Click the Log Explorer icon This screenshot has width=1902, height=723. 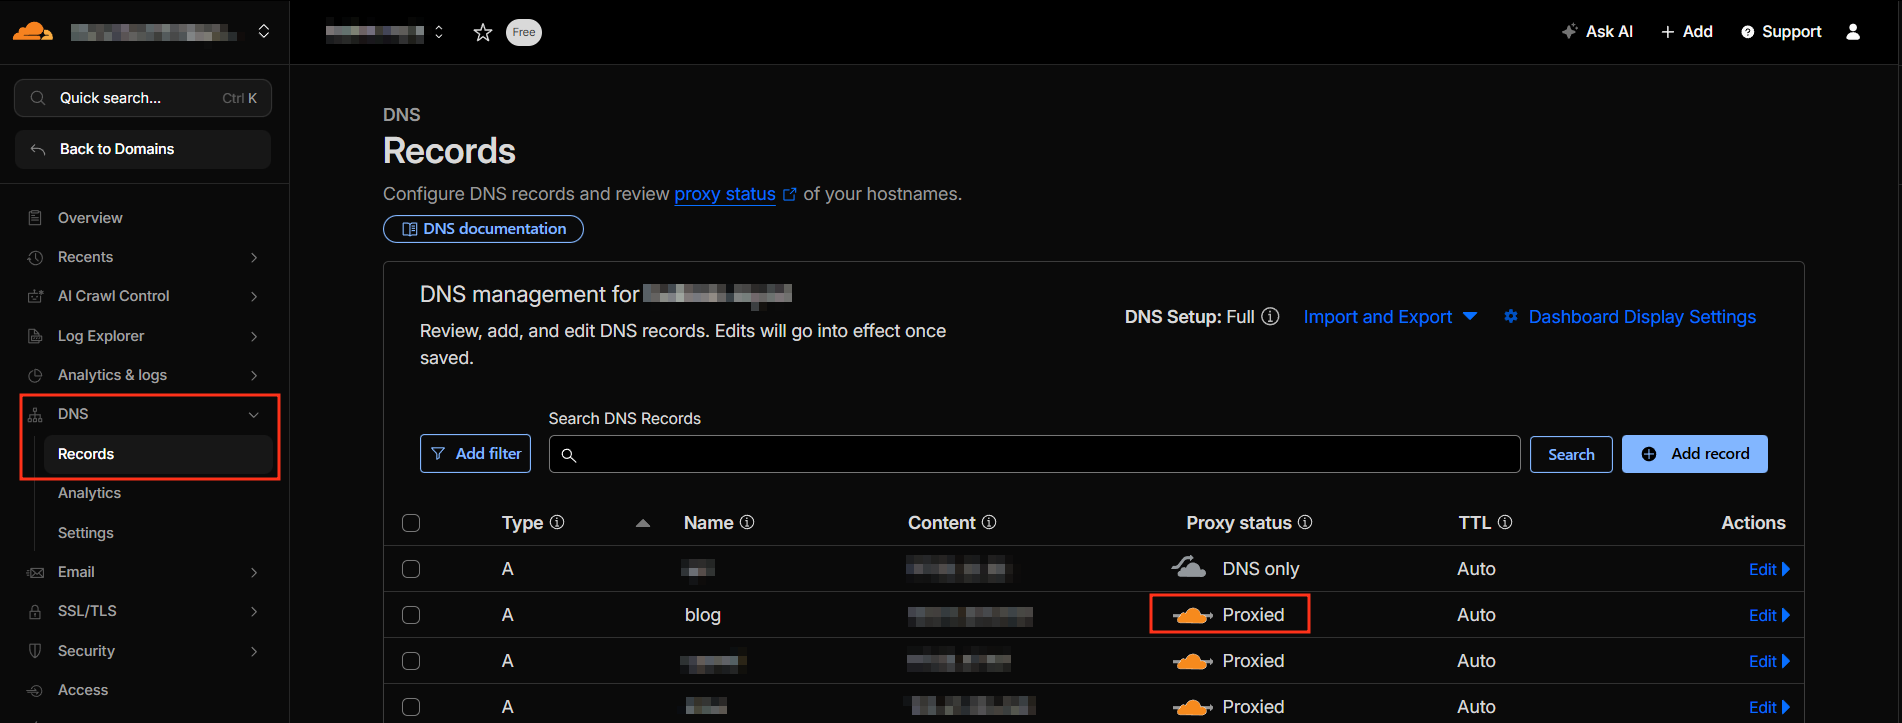[x=35, y=336]
